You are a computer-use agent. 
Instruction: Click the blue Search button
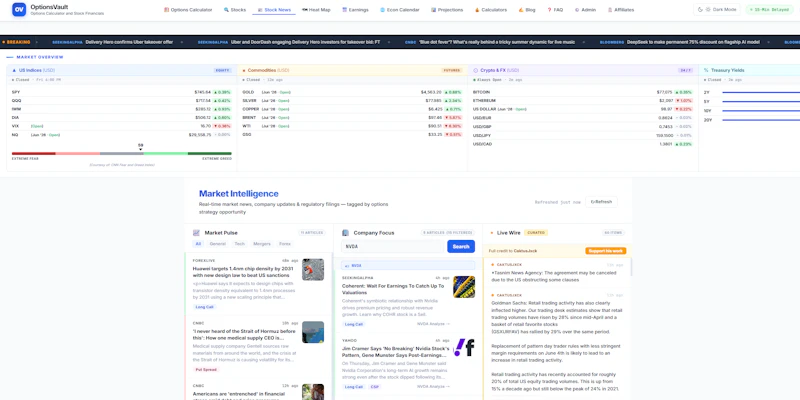point(461,246)
